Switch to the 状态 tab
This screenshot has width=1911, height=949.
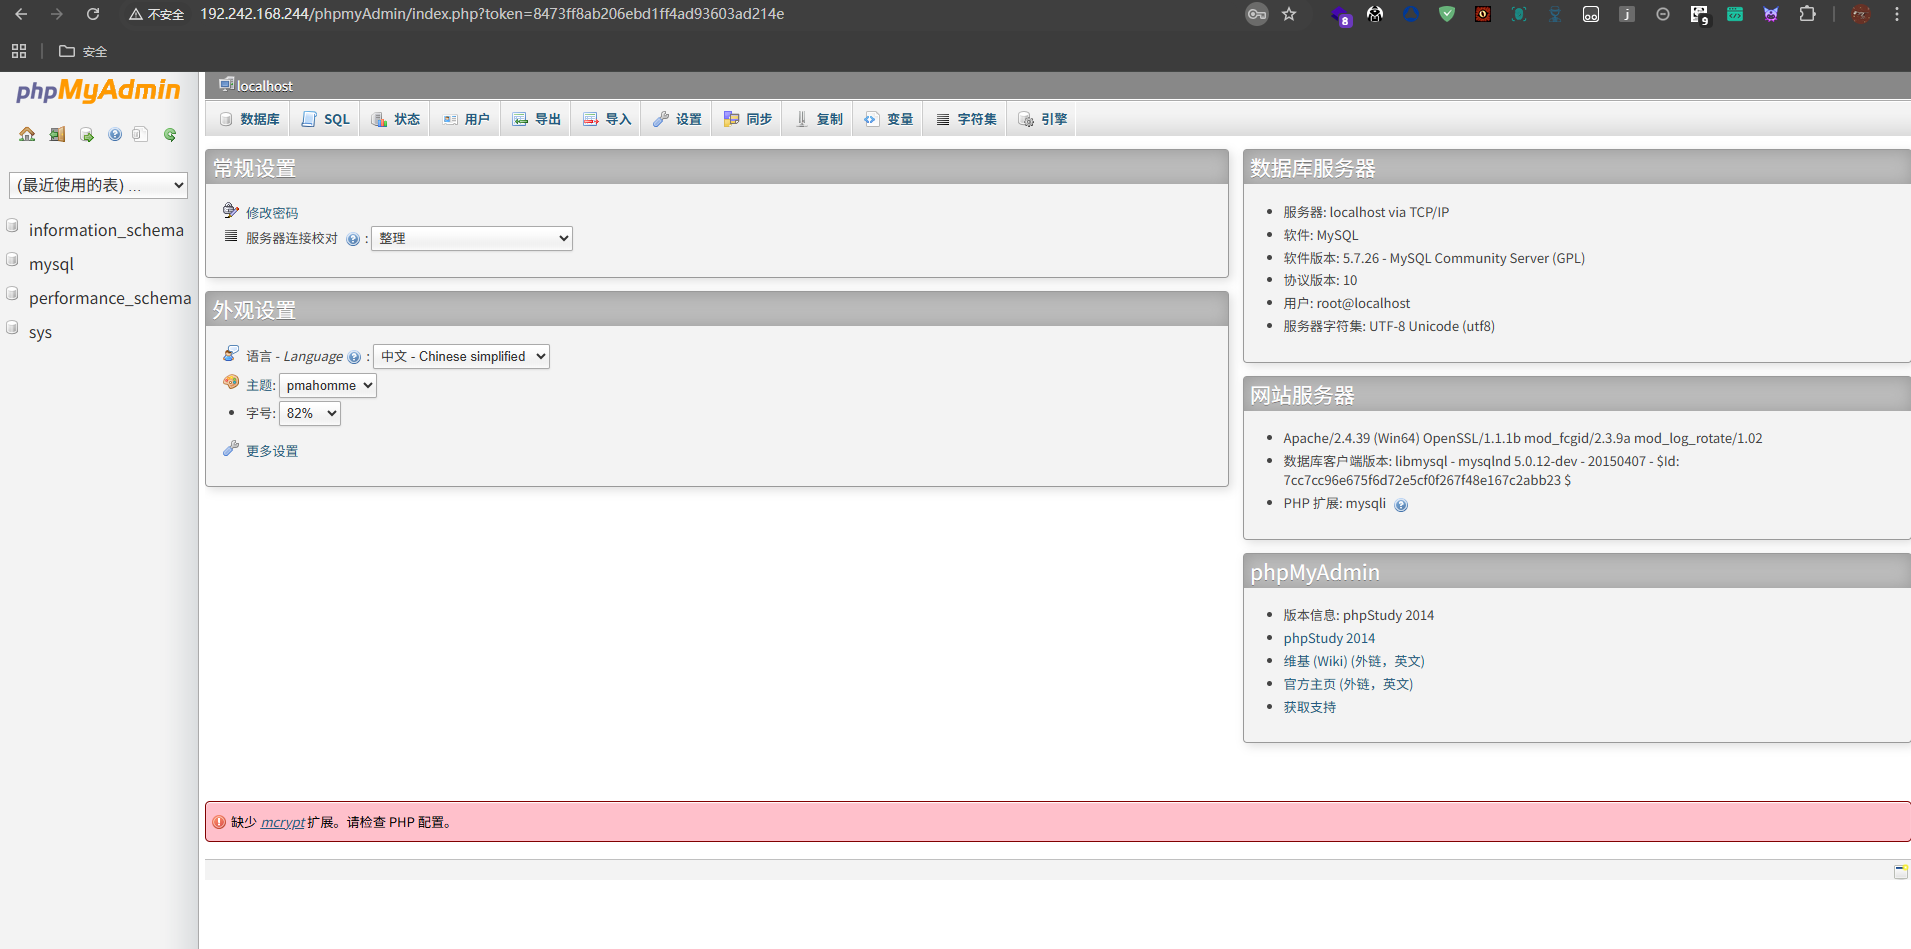point(395,119)
